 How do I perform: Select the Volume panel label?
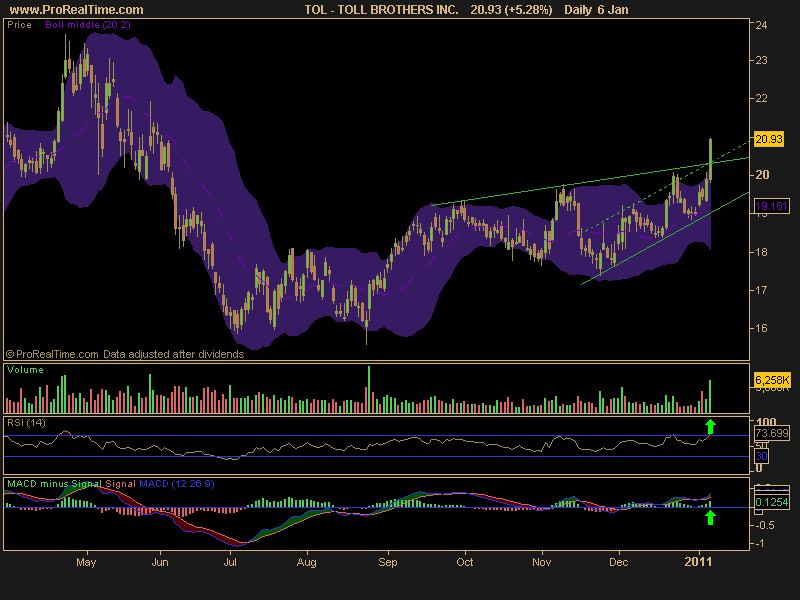pos(25,370)
